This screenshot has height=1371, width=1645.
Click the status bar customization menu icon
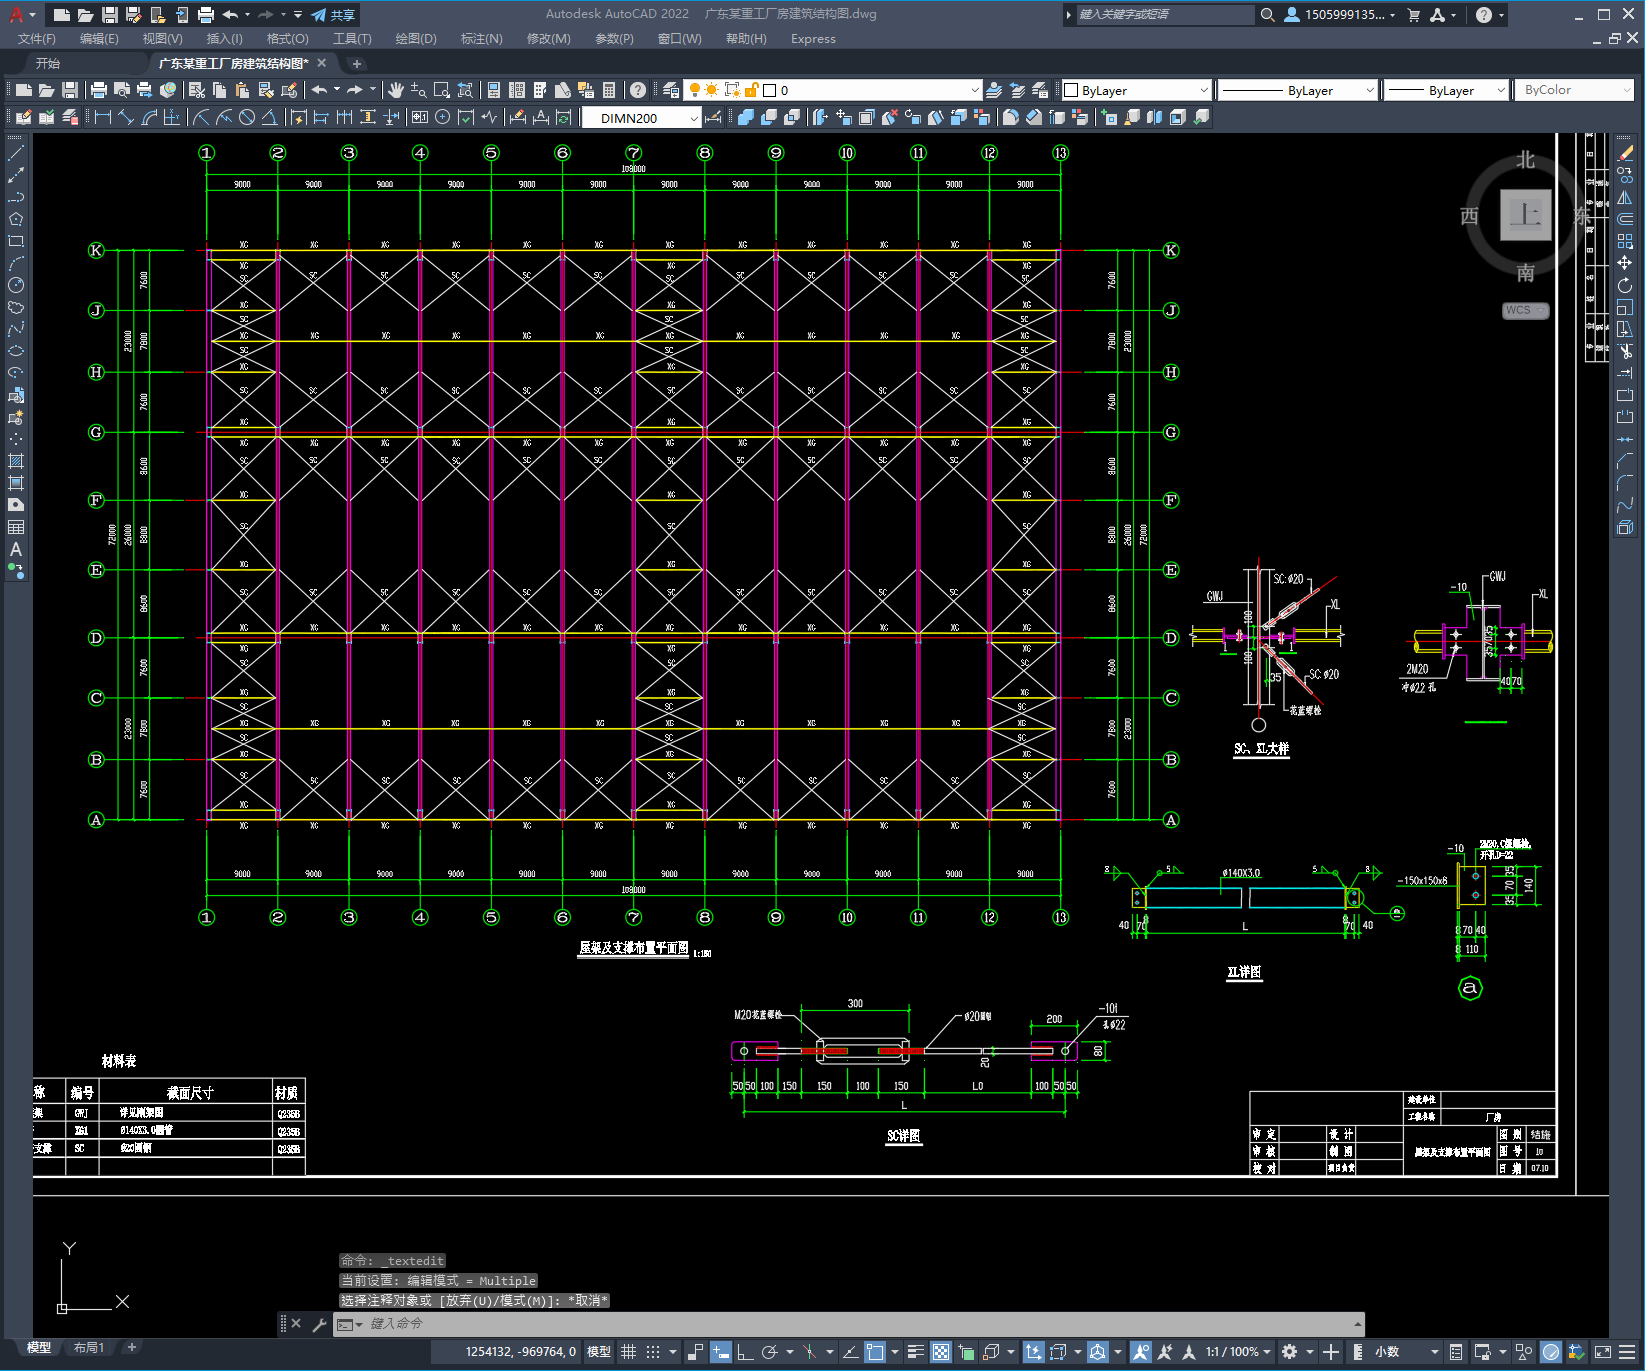click(1627, 1352)
